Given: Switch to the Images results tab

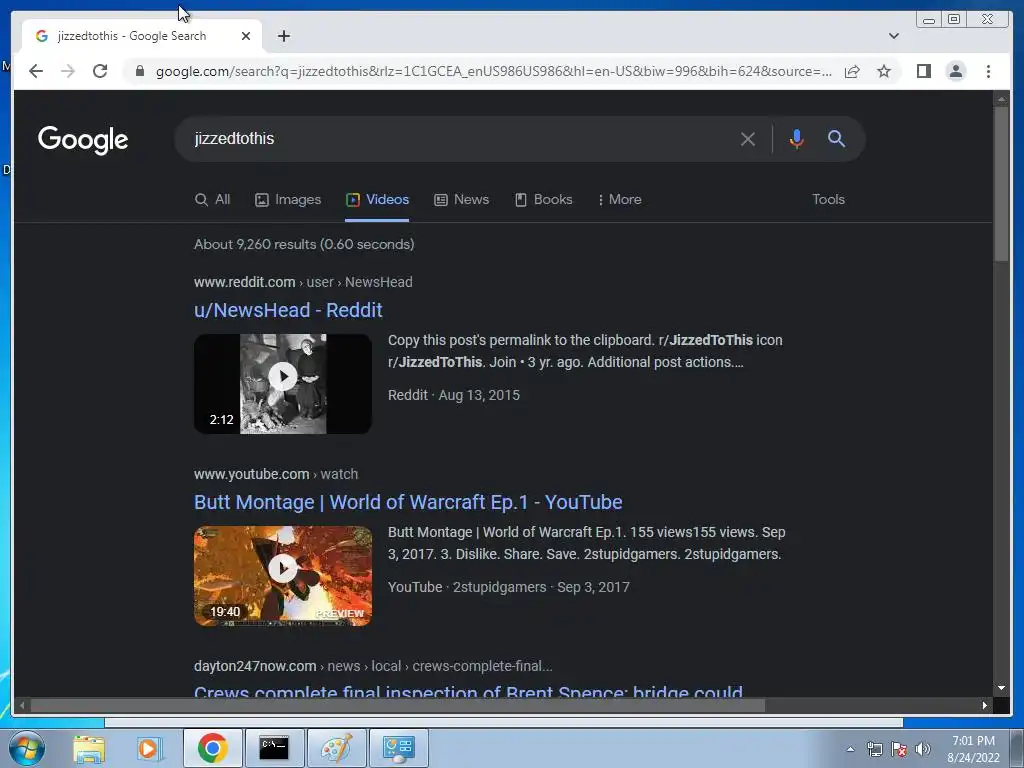Looking at the screenshot, I should click(x=288, y=199).
